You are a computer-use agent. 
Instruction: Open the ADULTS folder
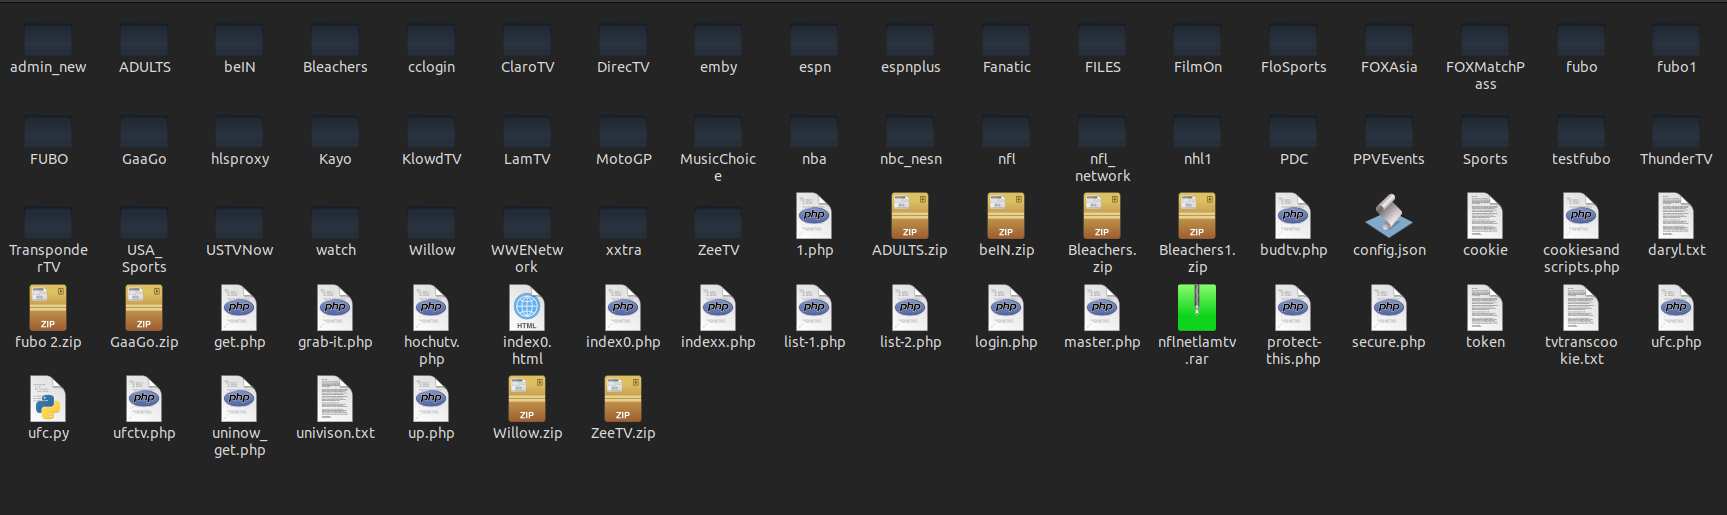click(x=144, y=39)
